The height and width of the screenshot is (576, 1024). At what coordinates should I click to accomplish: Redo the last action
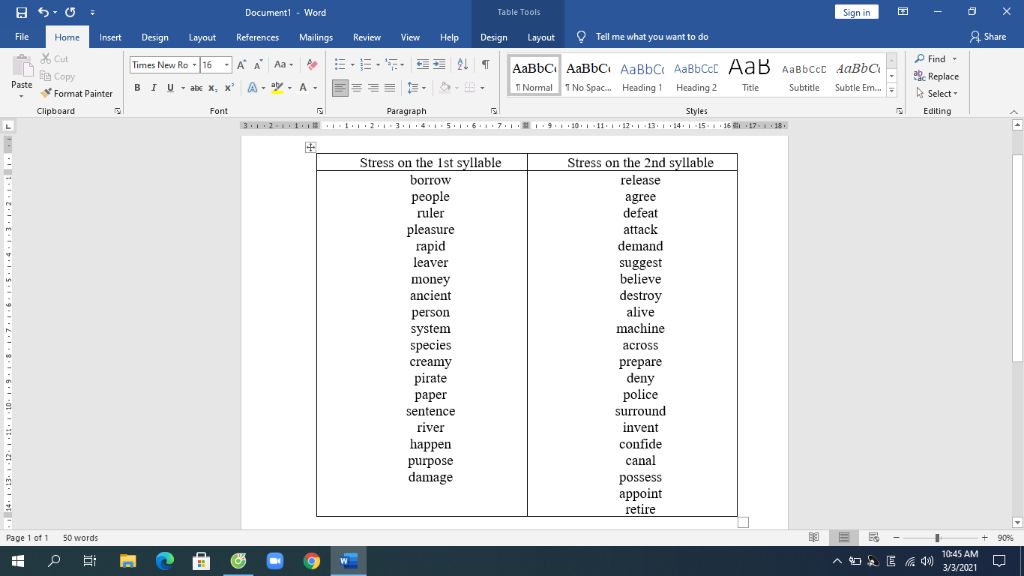(x=71, y=12)
